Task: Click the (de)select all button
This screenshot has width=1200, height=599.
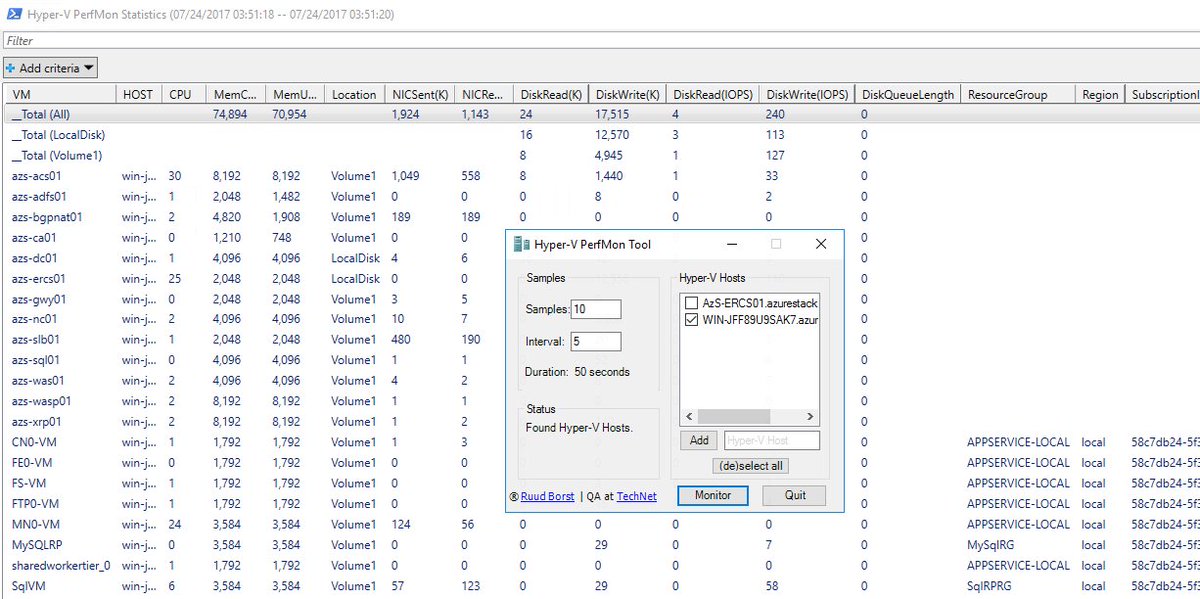Action: point(750,466)
